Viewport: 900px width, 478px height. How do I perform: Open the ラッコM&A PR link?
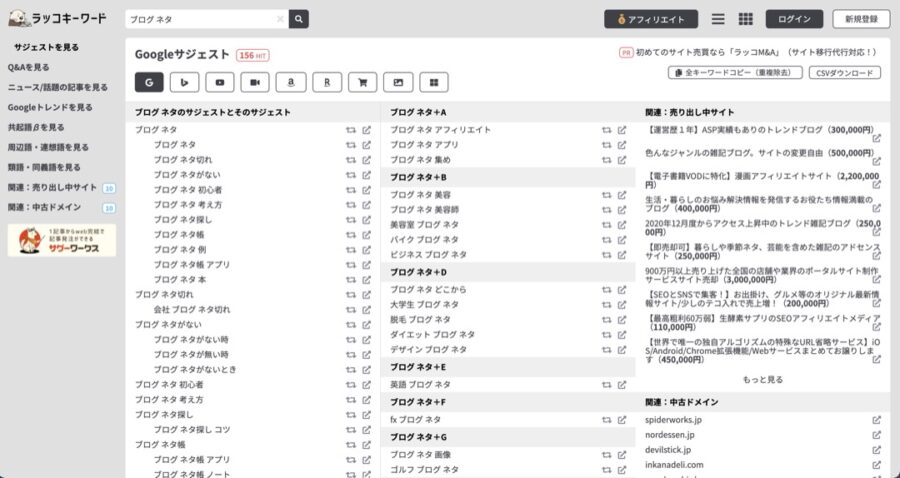coord(756,52)
